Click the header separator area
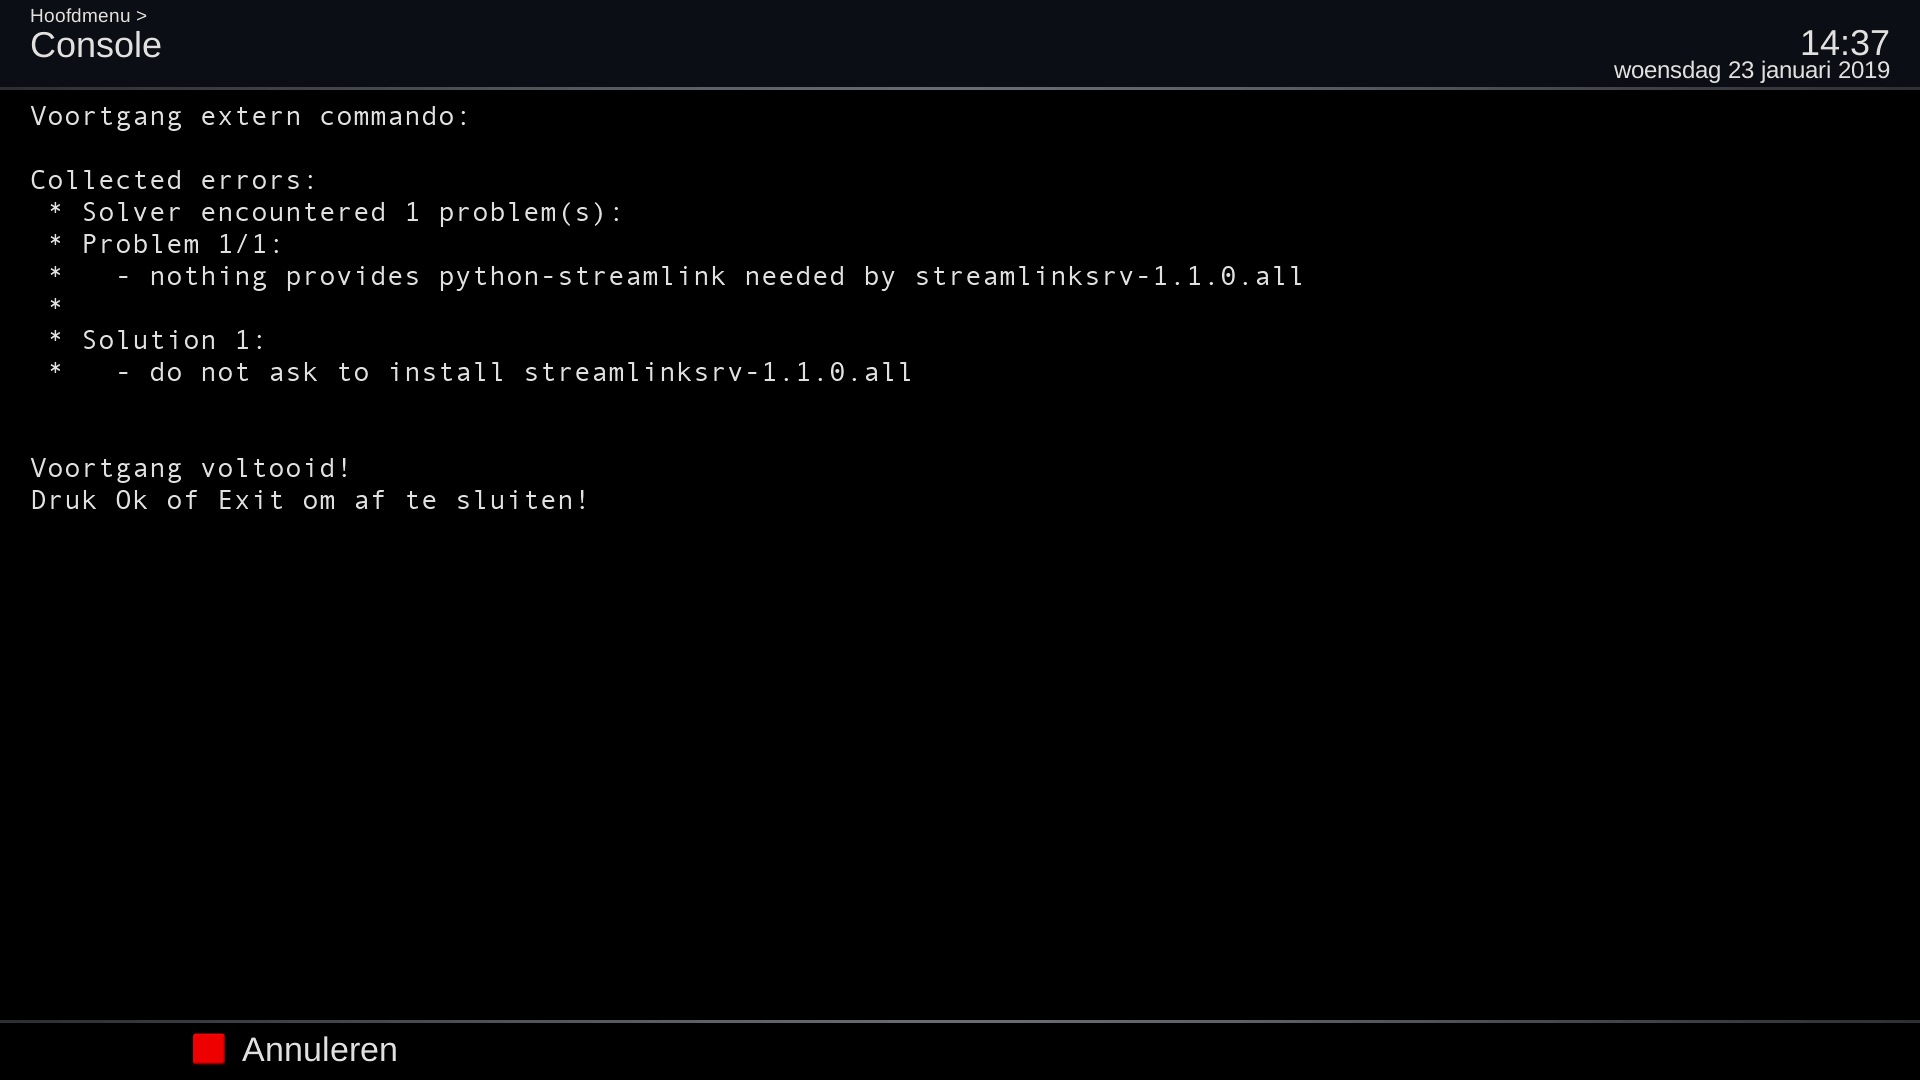 click(960, 88)
